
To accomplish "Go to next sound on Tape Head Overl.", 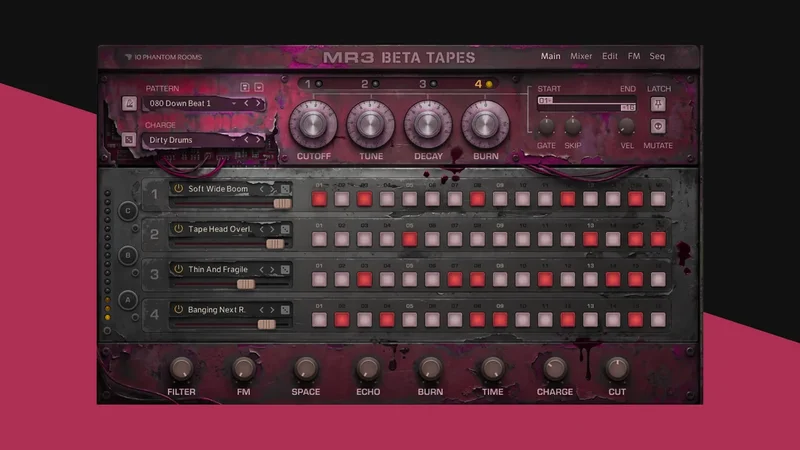I will click(272, 230).
